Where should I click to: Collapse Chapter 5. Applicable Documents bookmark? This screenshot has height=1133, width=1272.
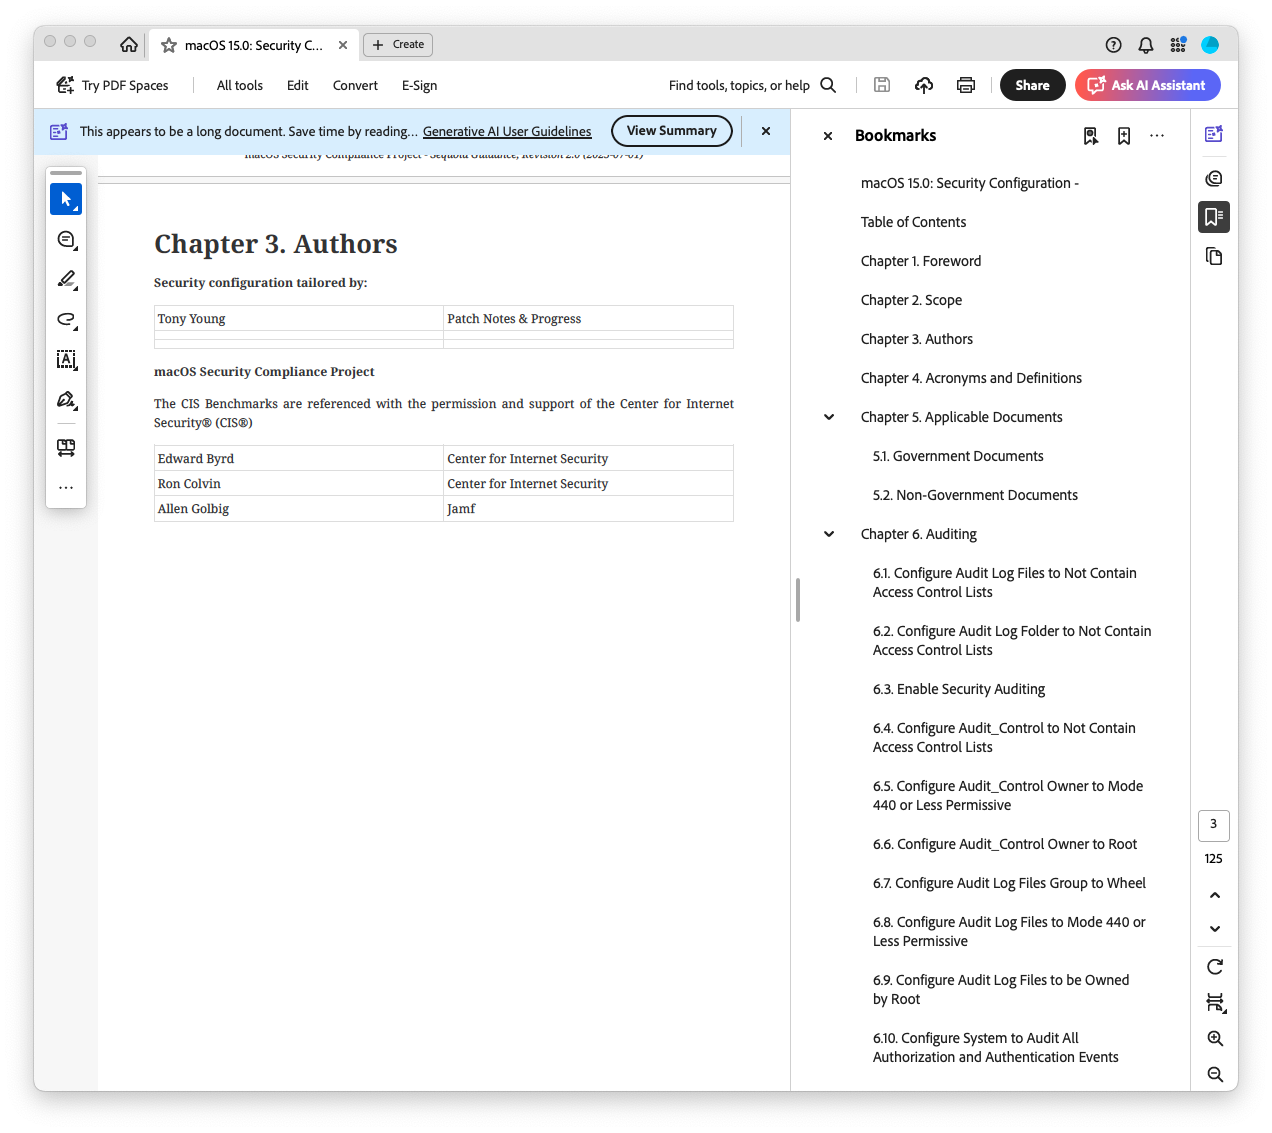[x=829, y=417]
